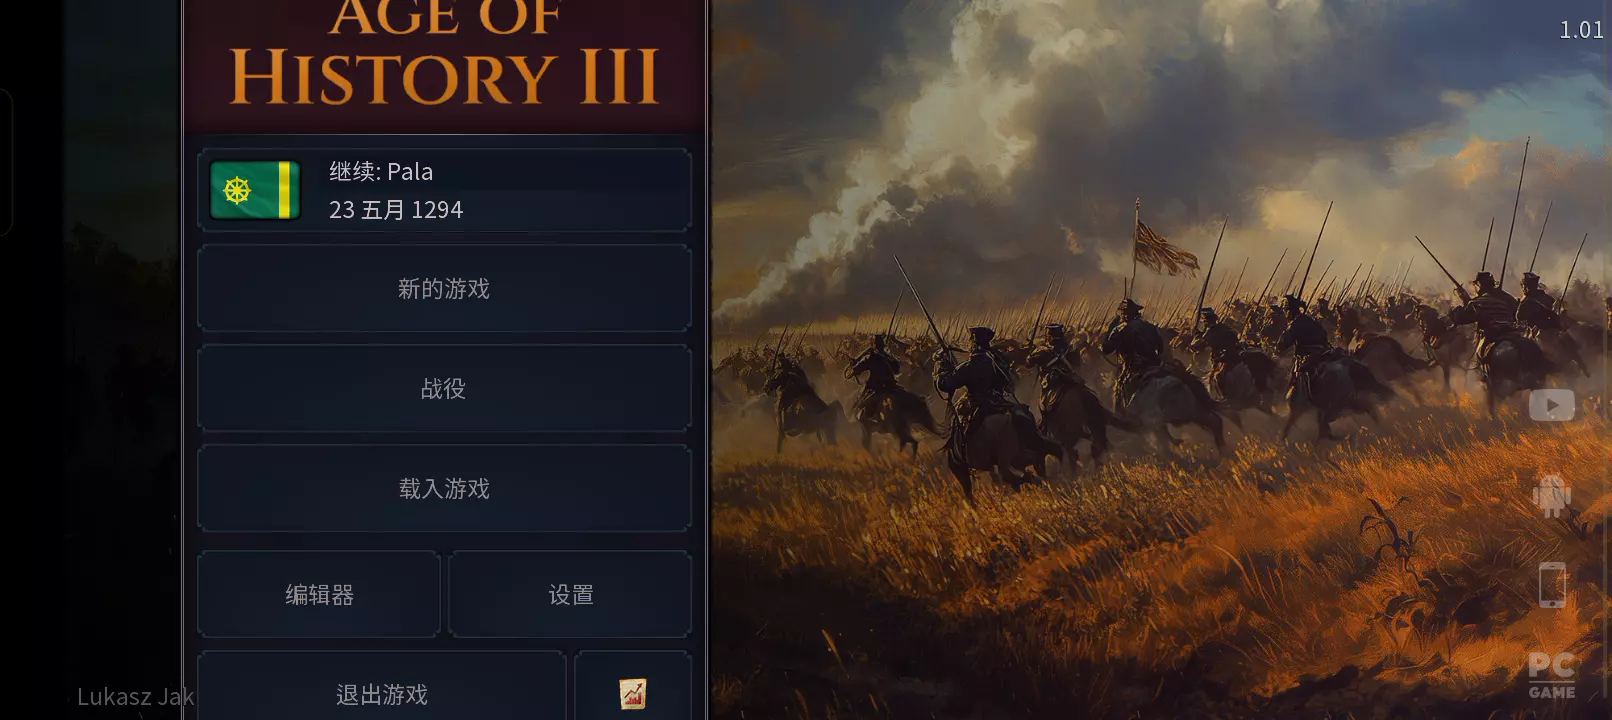The width and height of the screenshot is (1612, 720).
Task: Open the YouTube channel icon
Action: click(1551, 405)
